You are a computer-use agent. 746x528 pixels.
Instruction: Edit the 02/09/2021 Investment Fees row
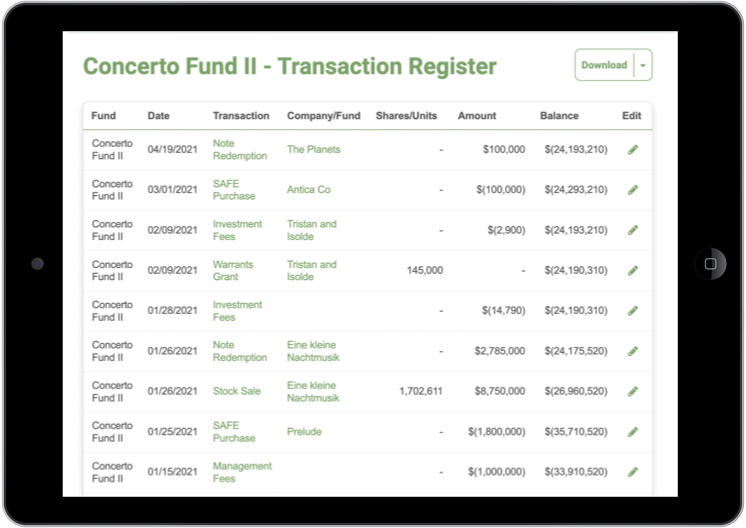click(x=632, y=230)
